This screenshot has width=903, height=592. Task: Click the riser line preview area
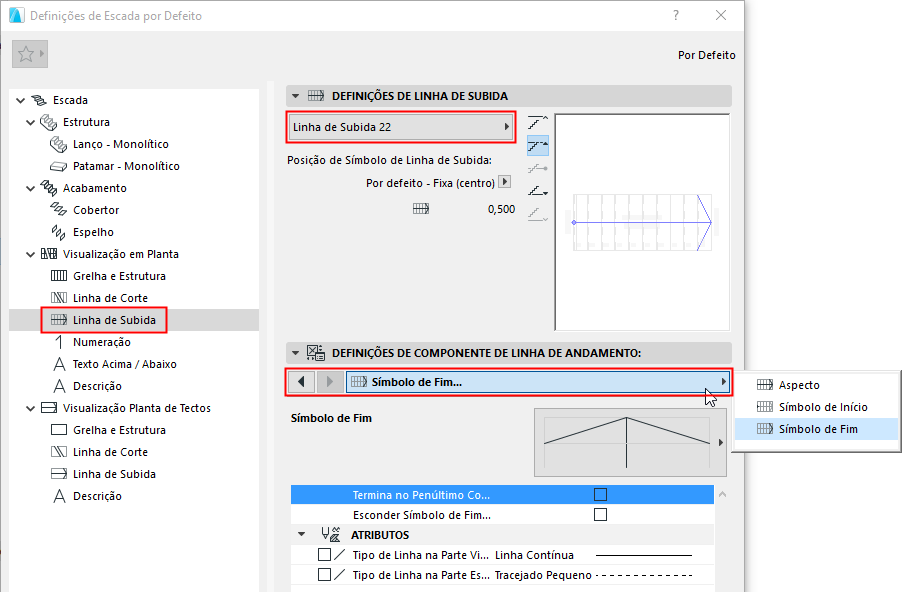(642, 222)
